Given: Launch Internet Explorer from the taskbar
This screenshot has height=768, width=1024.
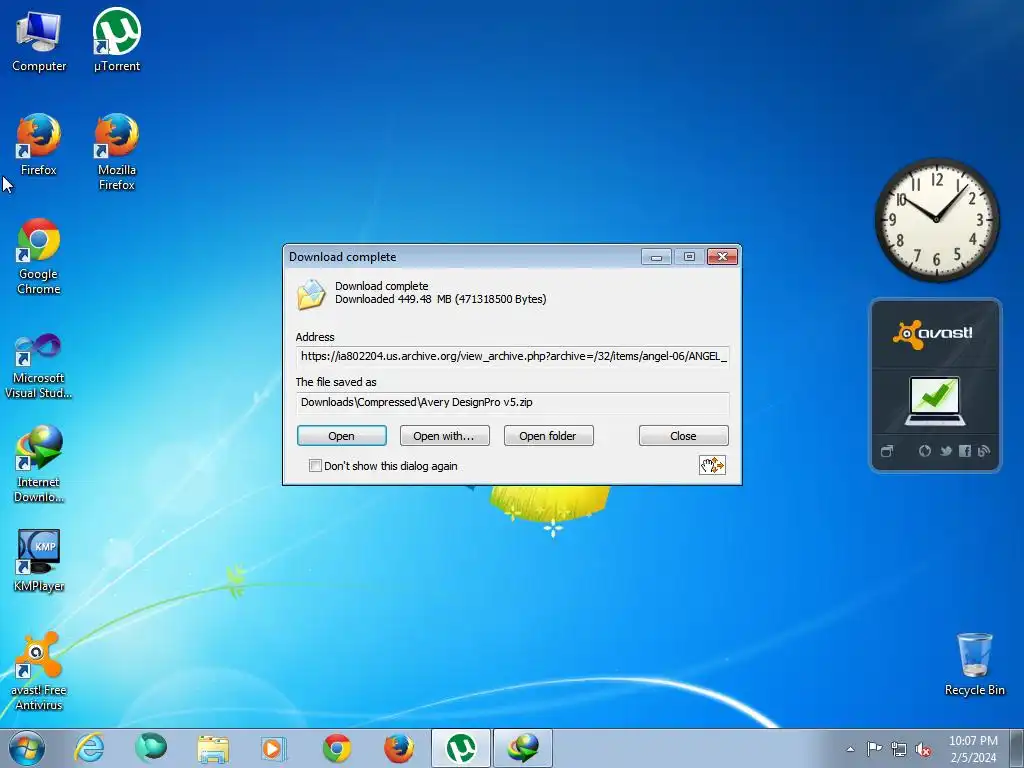Looking at the screenshot, I should click(89, 748).
